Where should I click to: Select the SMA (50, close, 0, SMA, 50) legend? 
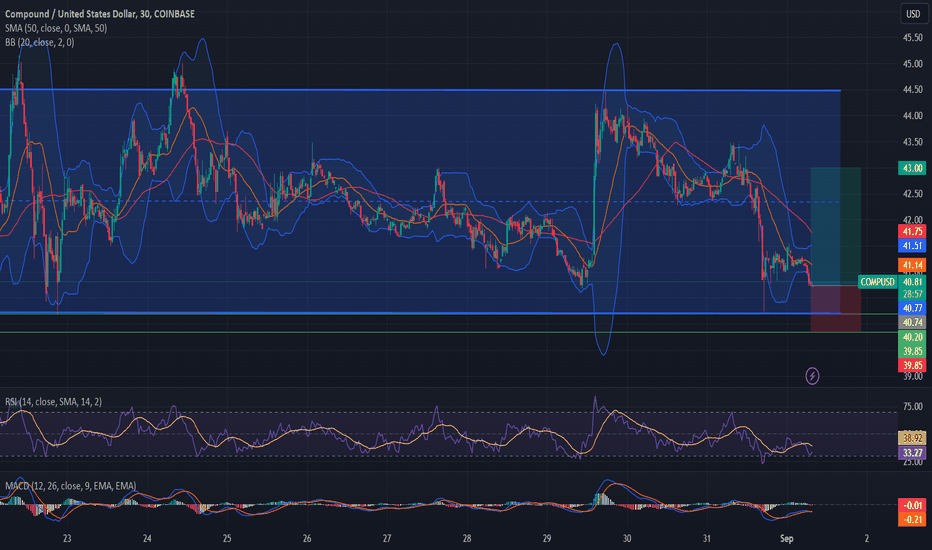click(x=56, y=28)
